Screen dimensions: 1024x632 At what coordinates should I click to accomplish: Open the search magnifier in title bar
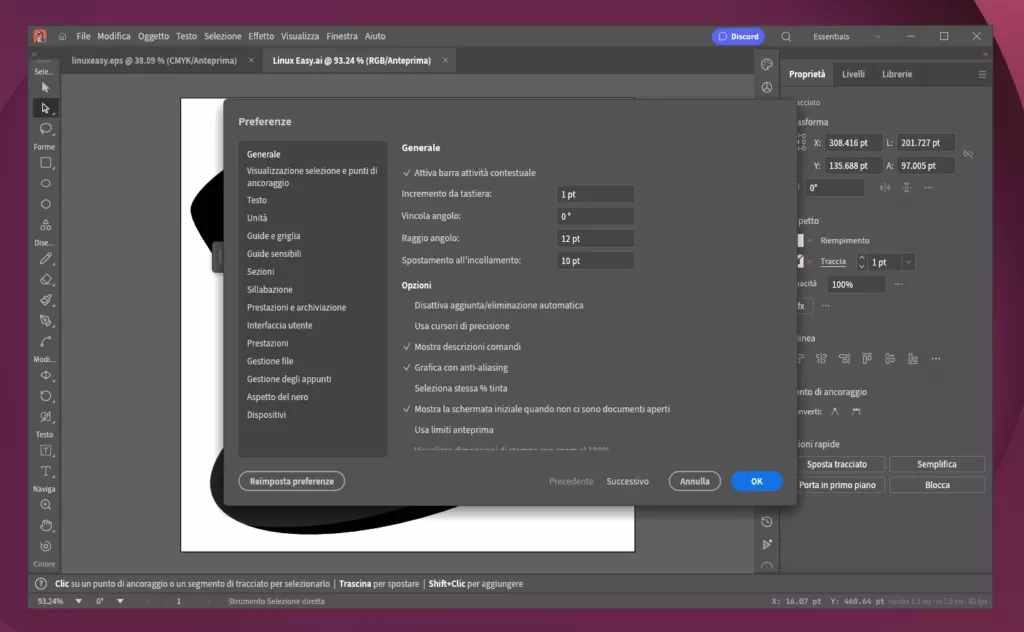[786, 37]
